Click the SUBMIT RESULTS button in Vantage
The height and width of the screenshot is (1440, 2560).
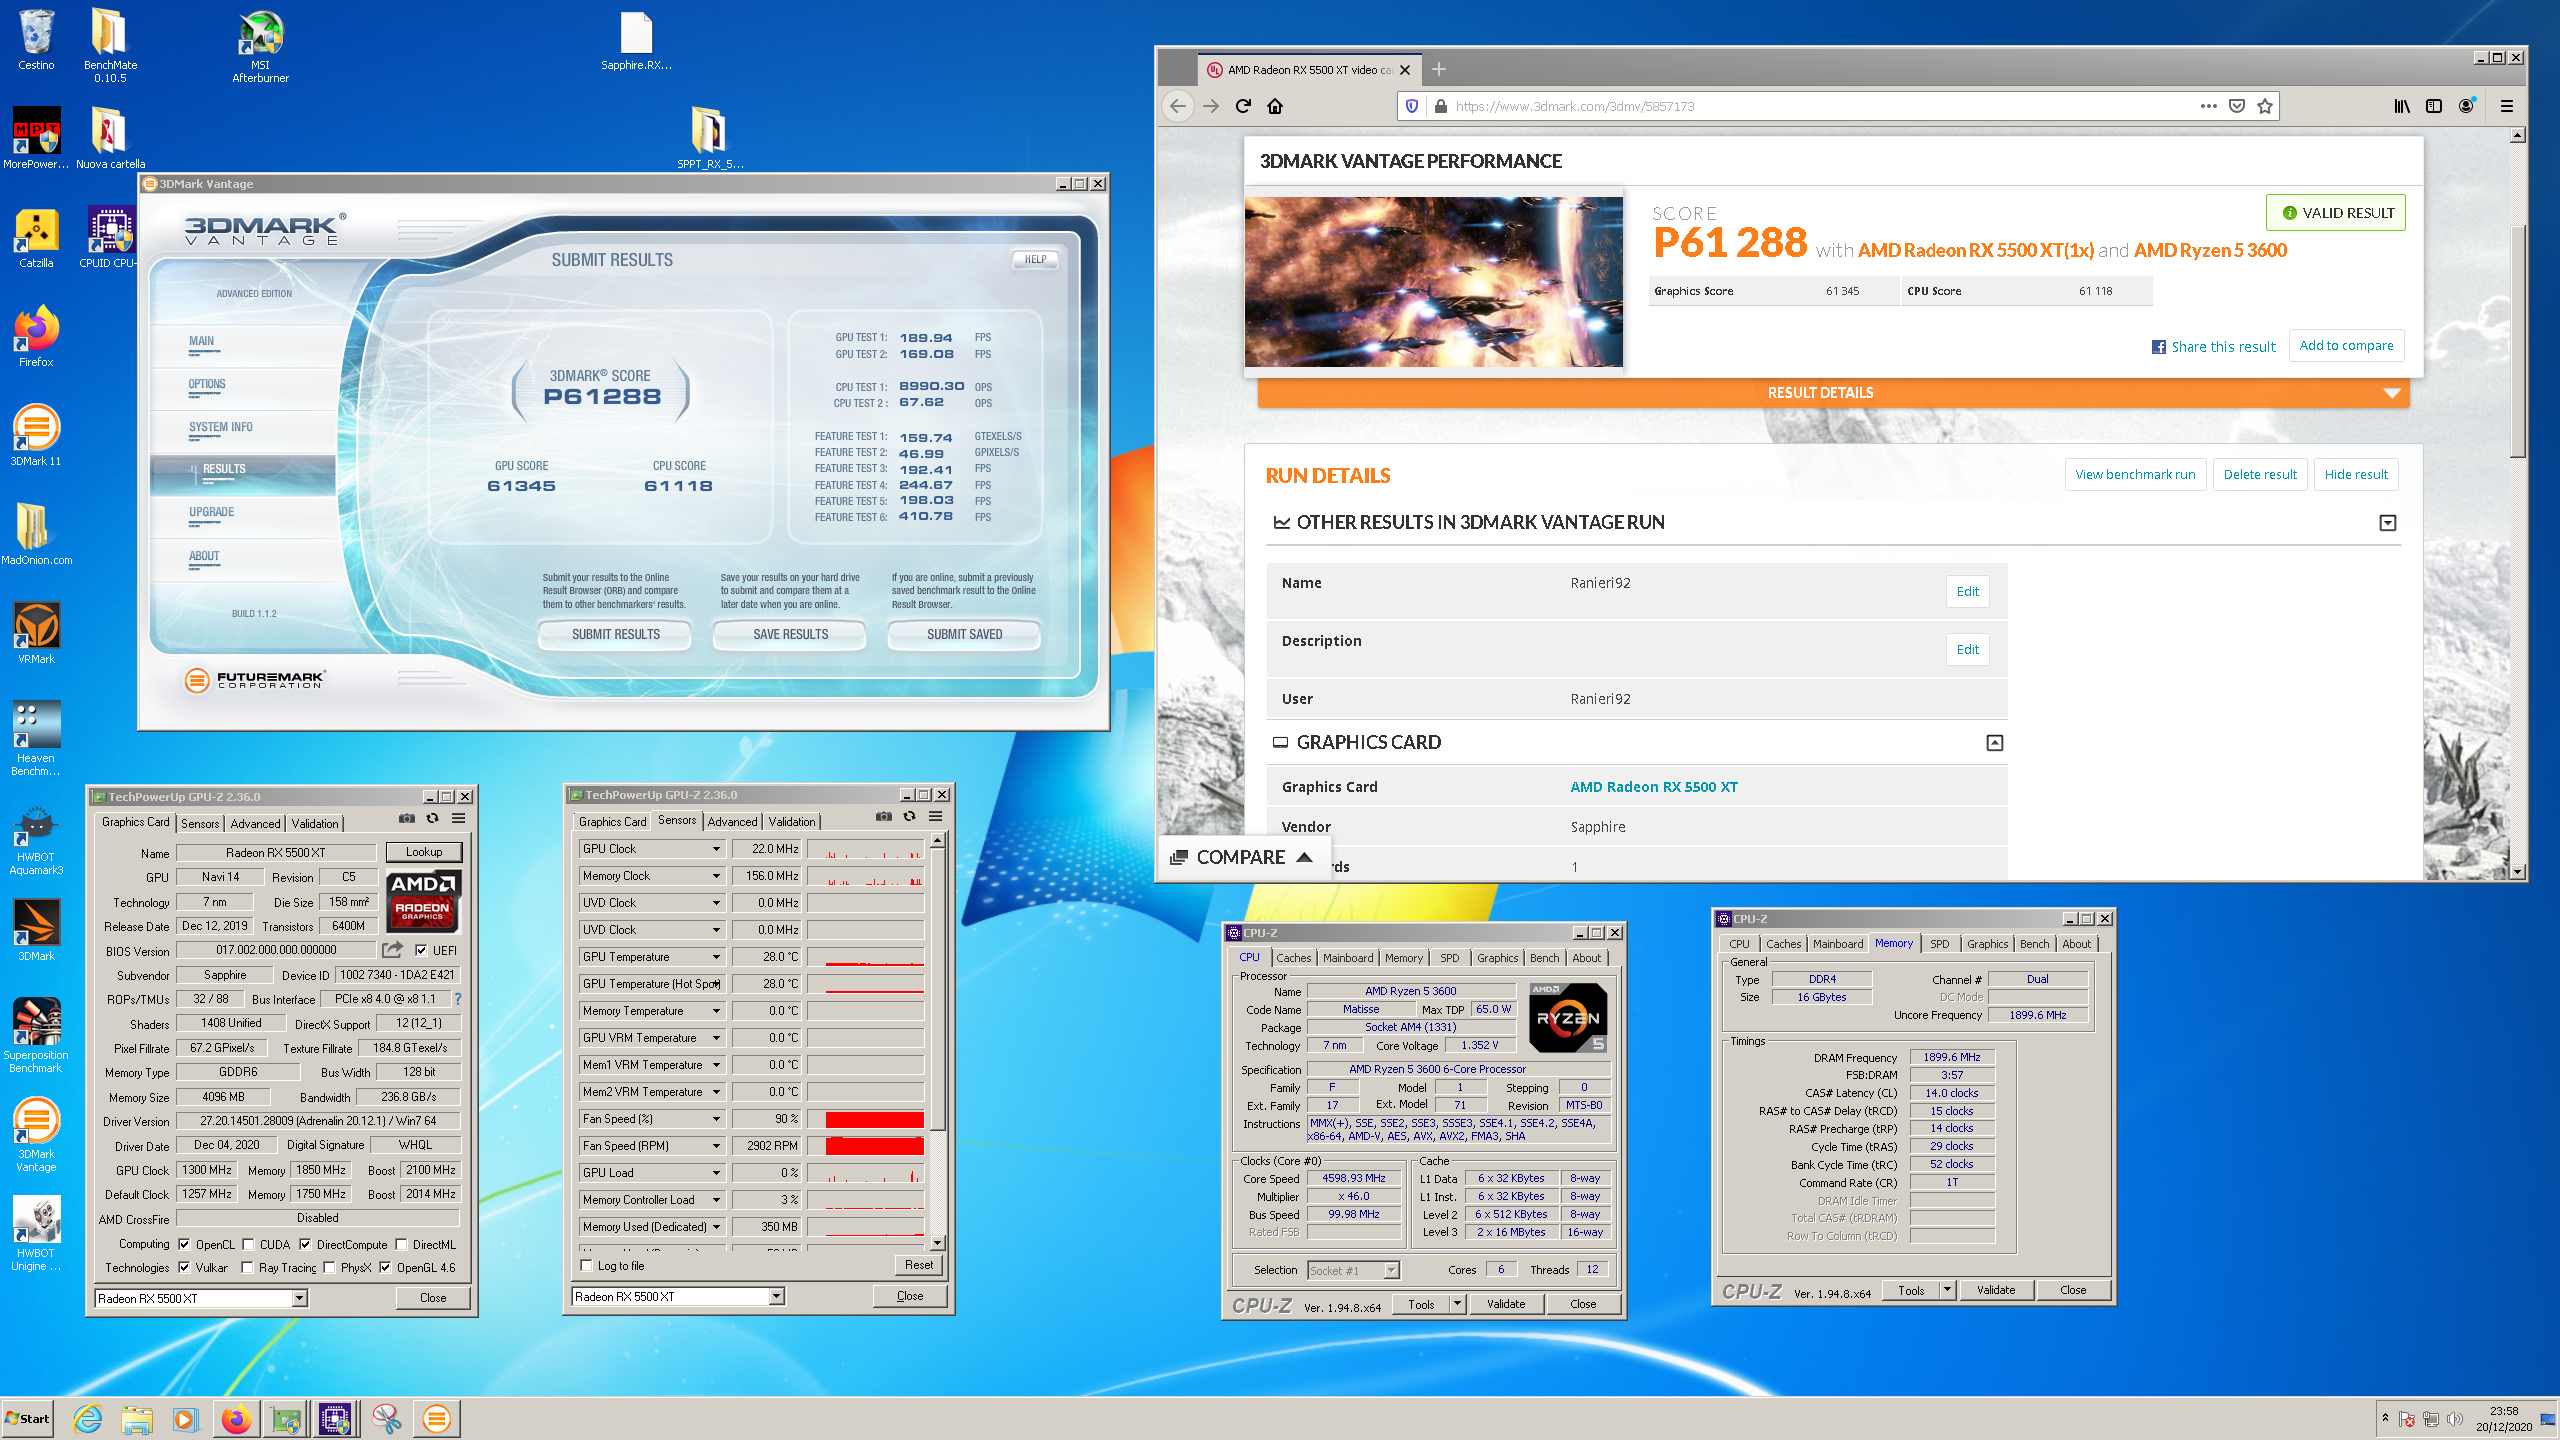pos(615,634)
